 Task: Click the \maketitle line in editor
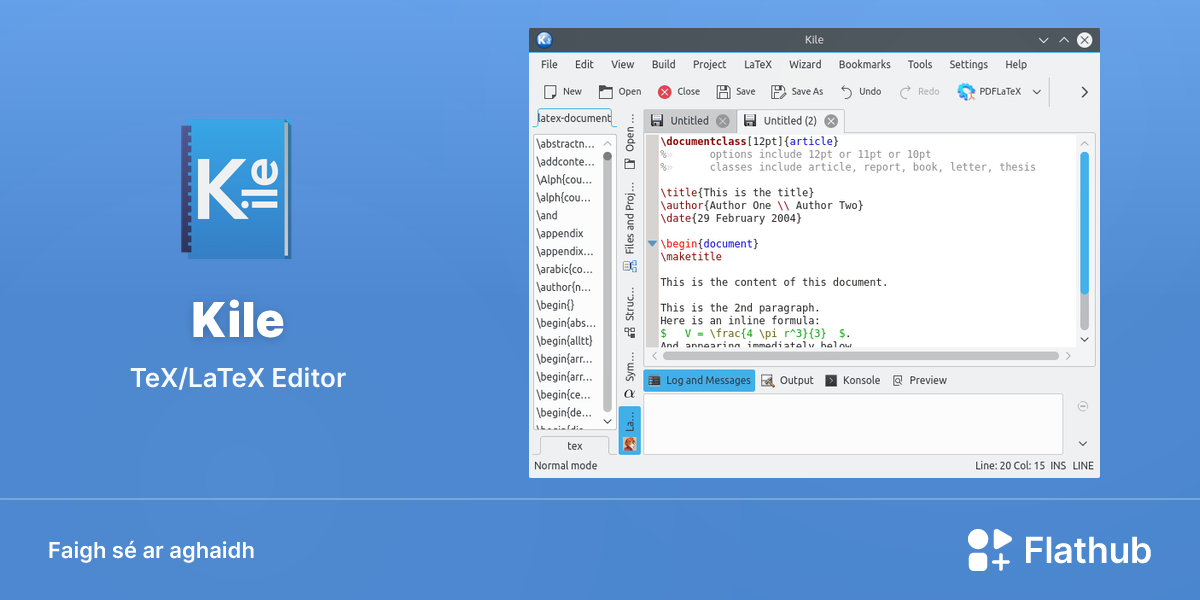point(691,257)
